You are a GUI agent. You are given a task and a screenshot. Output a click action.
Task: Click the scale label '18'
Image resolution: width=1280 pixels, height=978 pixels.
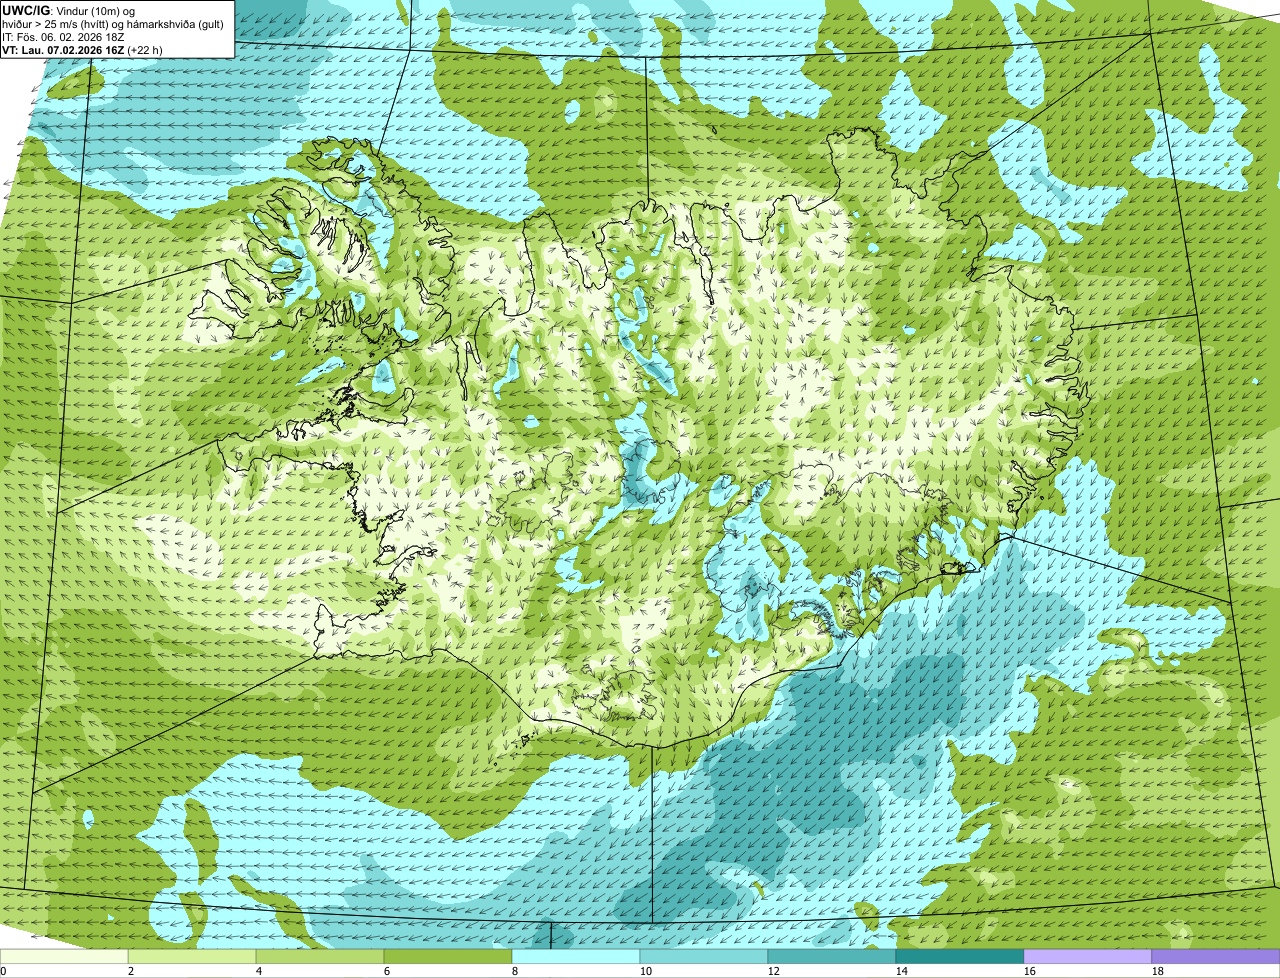(1158, 971)
